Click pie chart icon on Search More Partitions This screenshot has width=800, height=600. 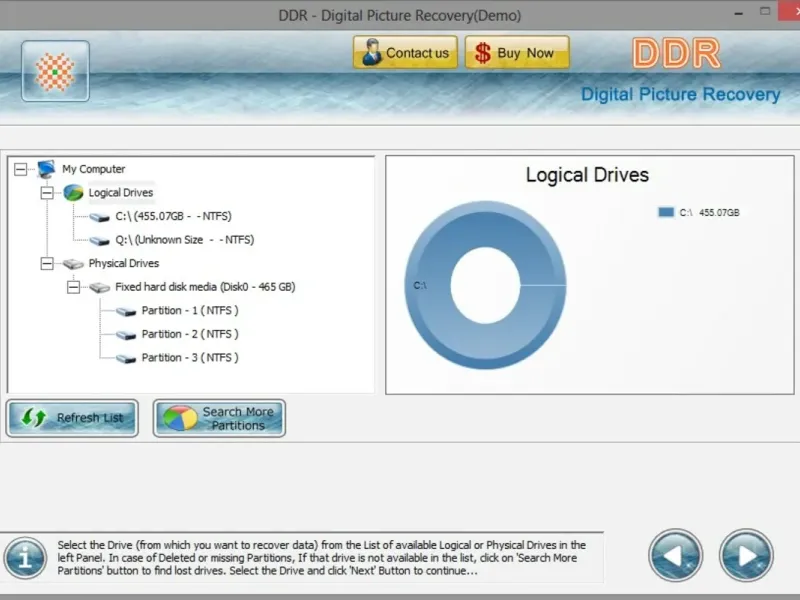coord(180,418)
